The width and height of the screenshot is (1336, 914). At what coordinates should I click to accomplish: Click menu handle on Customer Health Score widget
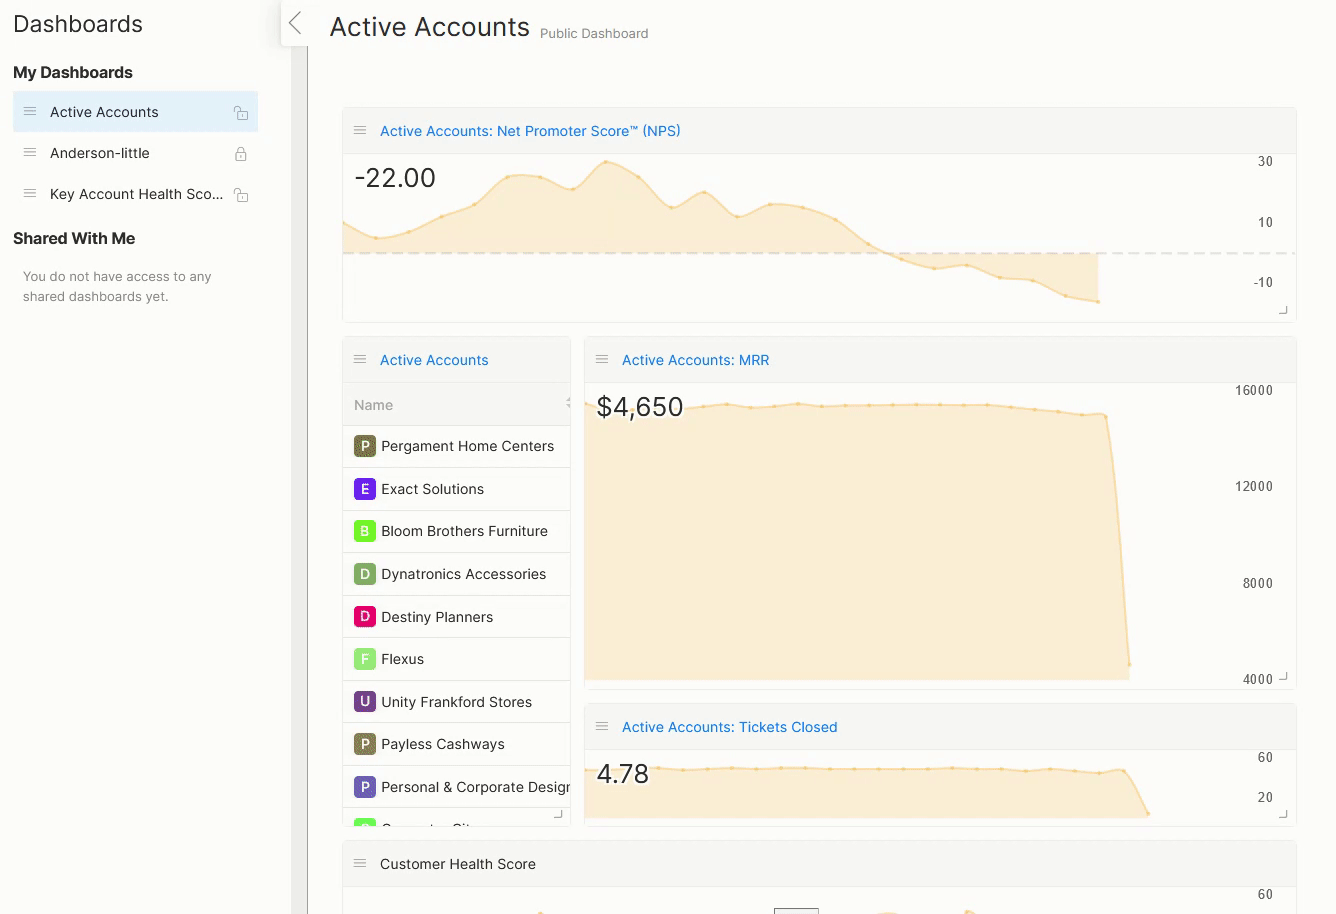tap(360, 864)
